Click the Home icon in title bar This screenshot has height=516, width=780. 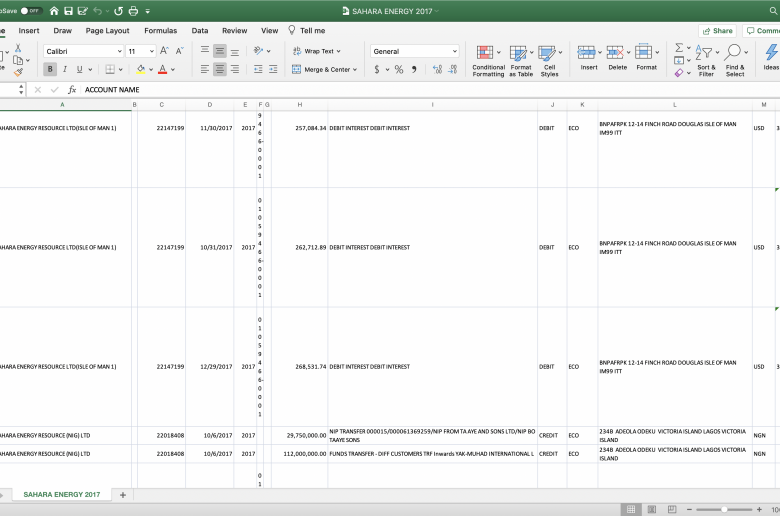[x=54, y=11]
